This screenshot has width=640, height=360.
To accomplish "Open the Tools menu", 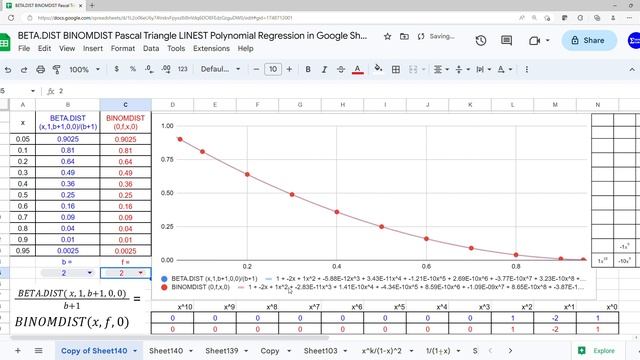I will [176, 48].
